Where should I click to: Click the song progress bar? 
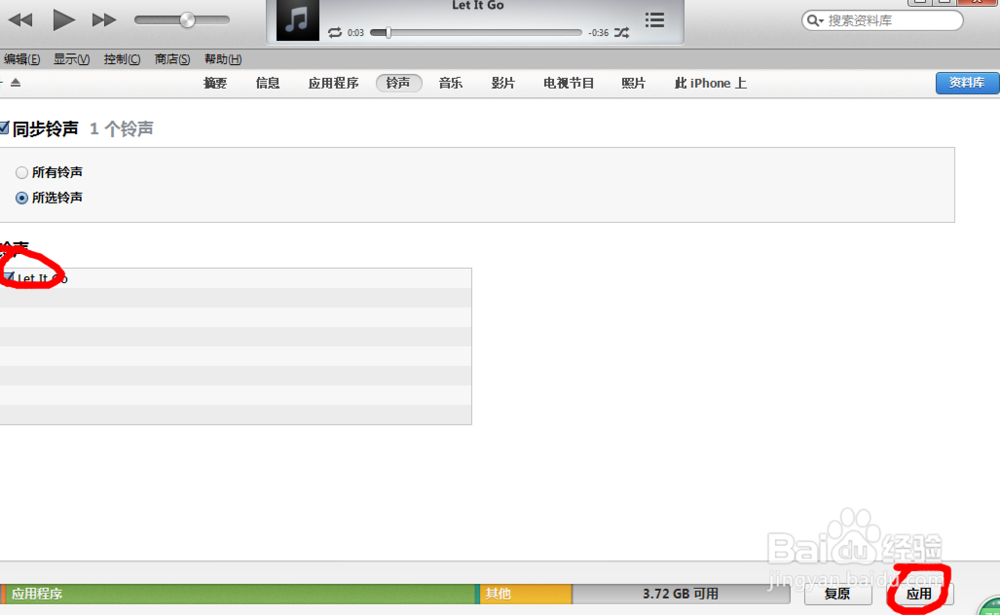(x=476, y=33)
